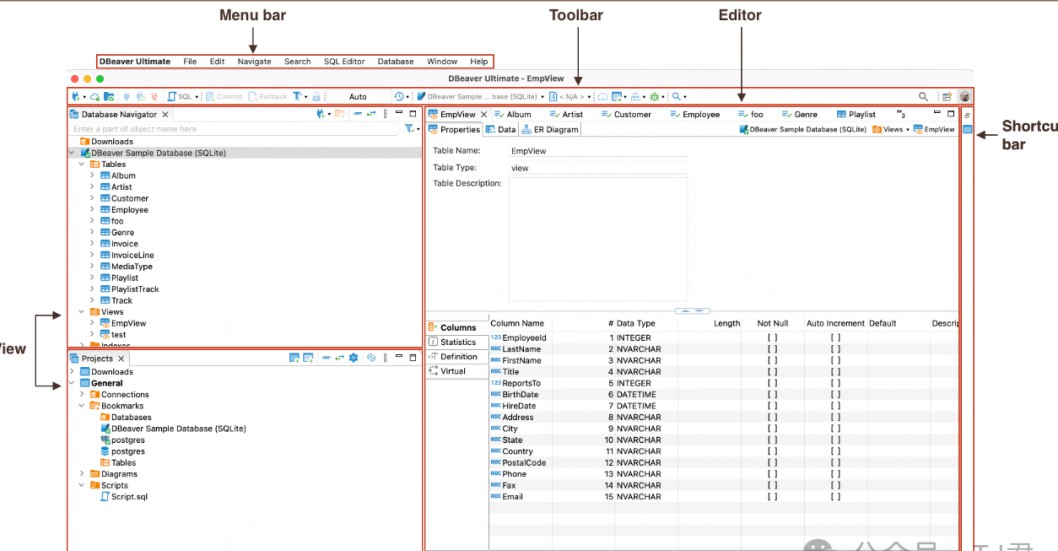Image resolution: width=1058 pixels, height=551 pixels.
Task: Switch to the Employee editor tab
Action: click(695, 115)
